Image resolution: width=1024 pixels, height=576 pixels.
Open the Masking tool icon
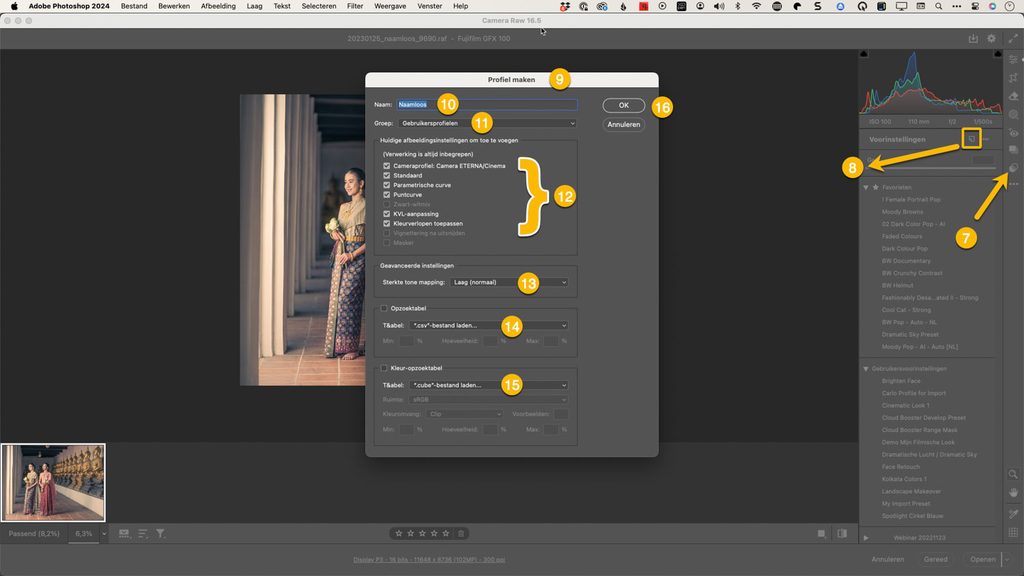coord(1013,114)
